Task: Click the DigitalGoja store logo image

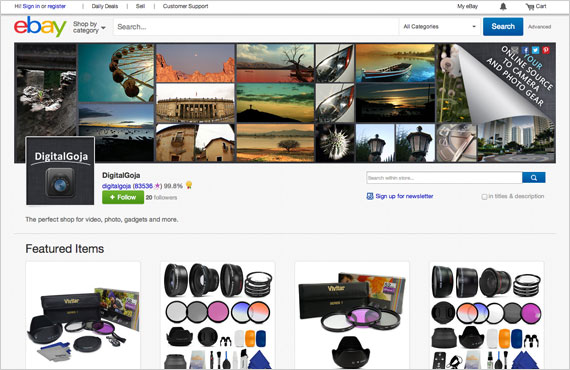Action: pyautogui.click(x=60, y=171)
